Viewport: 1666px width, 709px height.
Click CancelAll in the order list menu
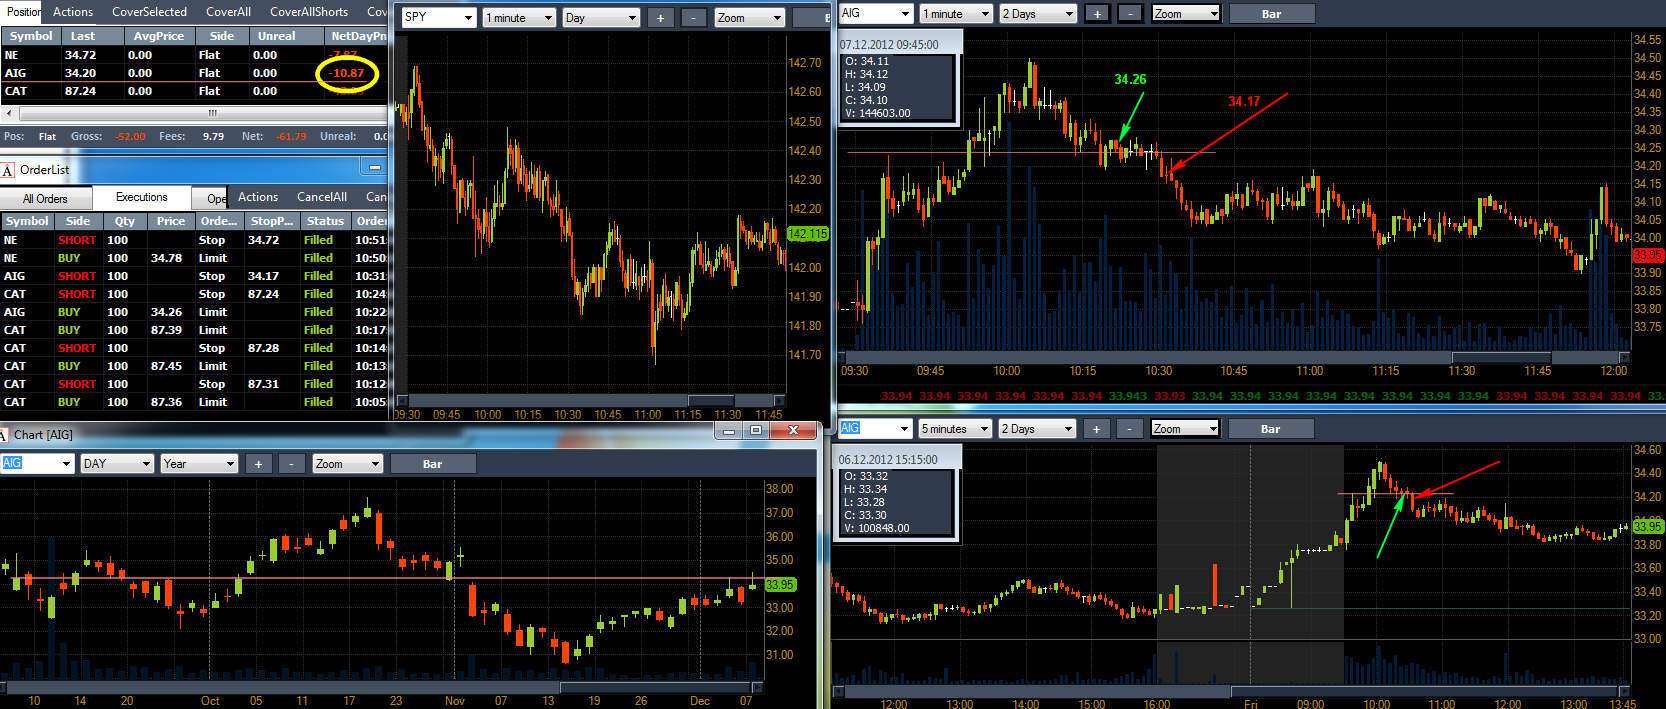click(322, 197)
